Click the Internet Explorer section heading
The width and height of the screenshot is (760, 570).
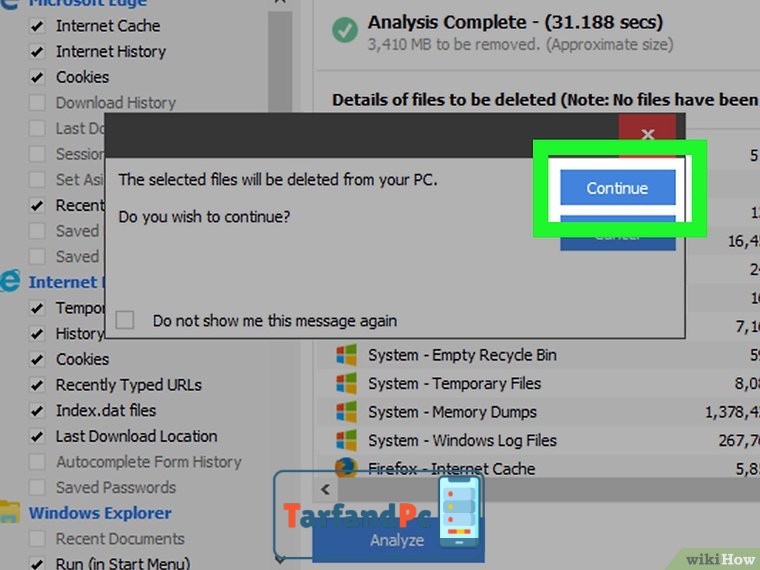tap(66, 282)
